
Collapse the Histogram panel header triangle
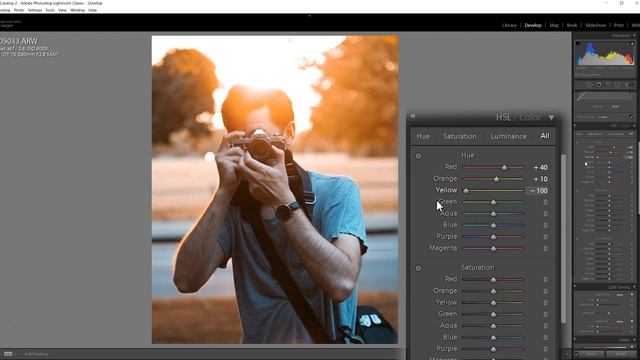pyautogui.click(x=634, y=36)
